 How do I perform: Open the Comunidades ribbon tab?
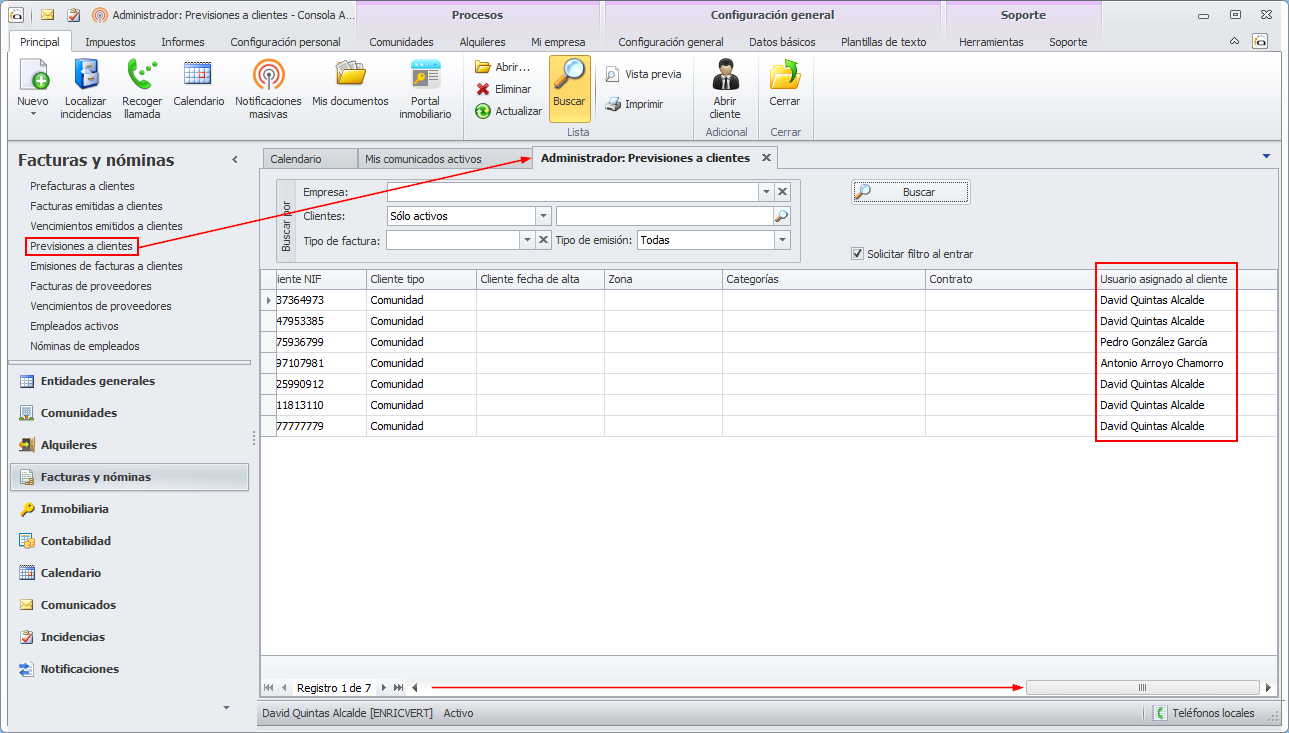[401, 42]
